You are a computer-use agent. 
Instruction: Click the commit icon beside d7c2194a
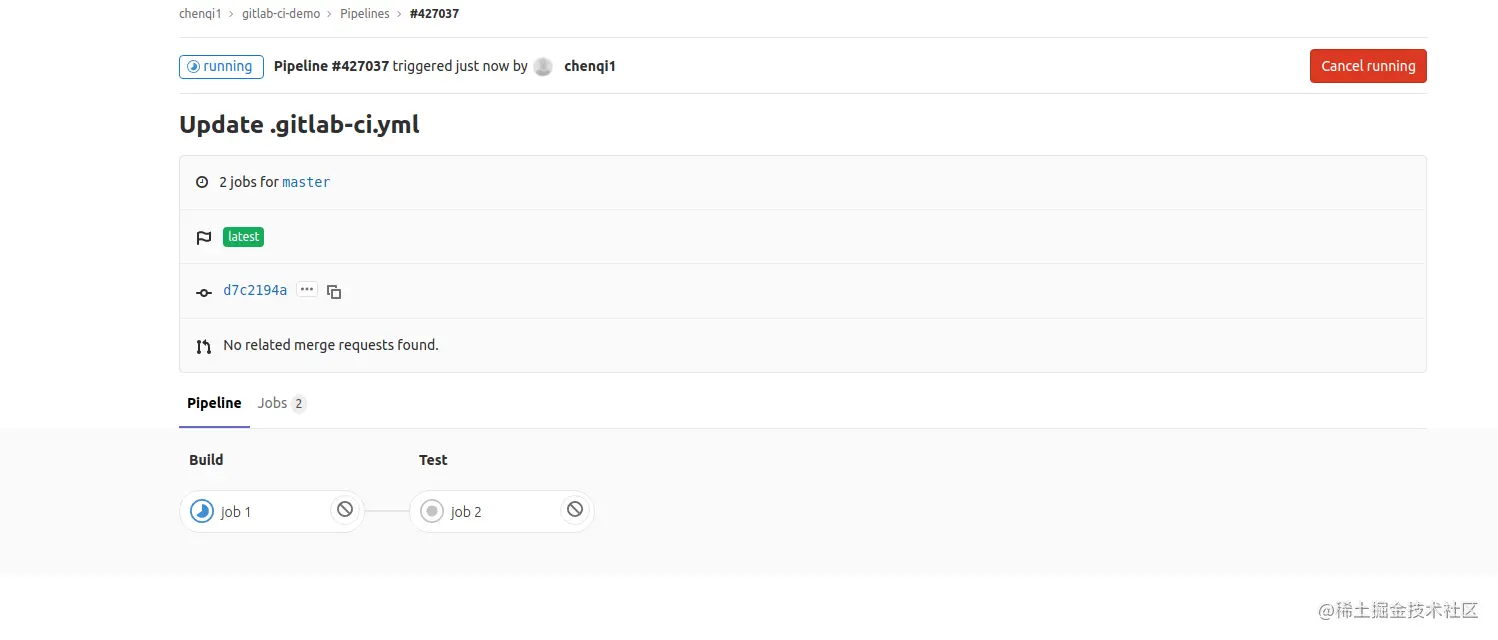[x=203, y=291]
